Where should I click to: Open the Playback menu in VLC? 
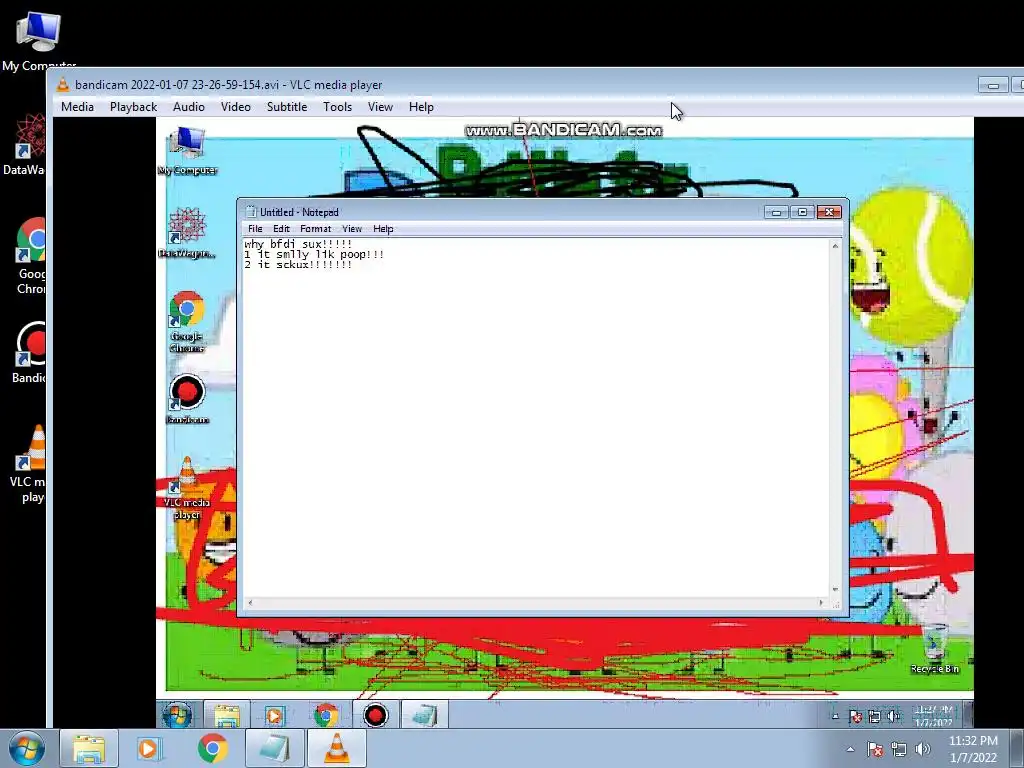133,106
